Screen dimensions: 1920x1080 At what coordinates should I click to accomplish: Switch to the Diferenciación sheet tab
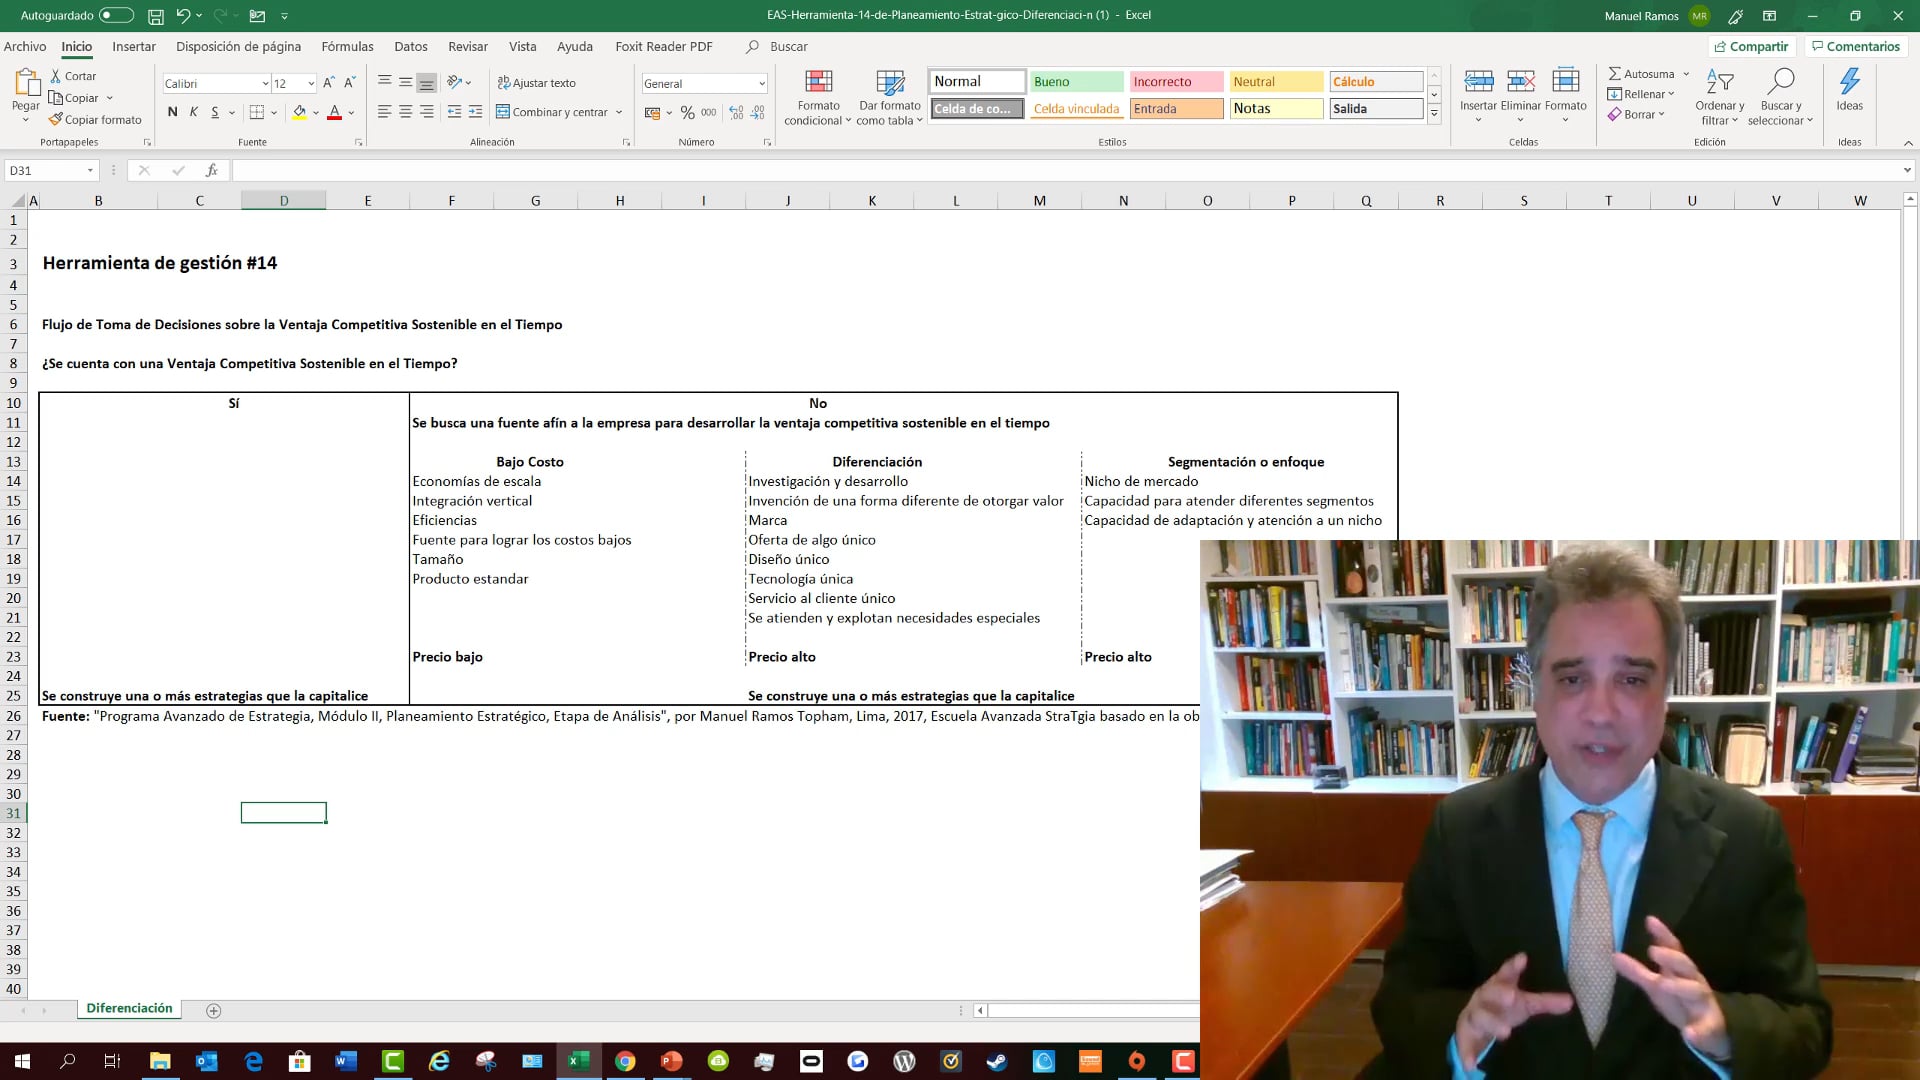click(129, 1008)
